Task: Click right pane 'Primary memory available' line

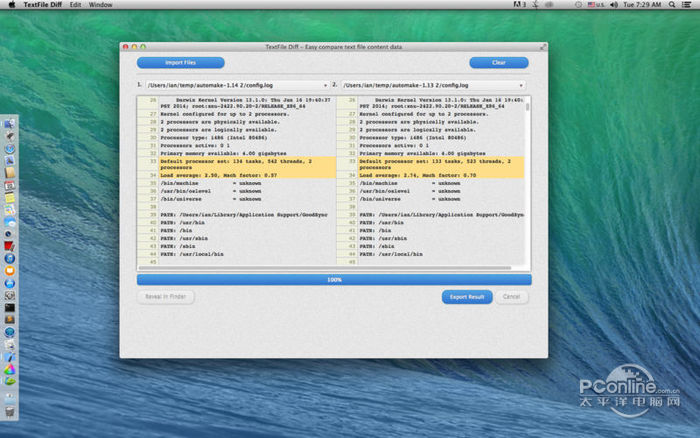Action: click(x=422, y=154)
